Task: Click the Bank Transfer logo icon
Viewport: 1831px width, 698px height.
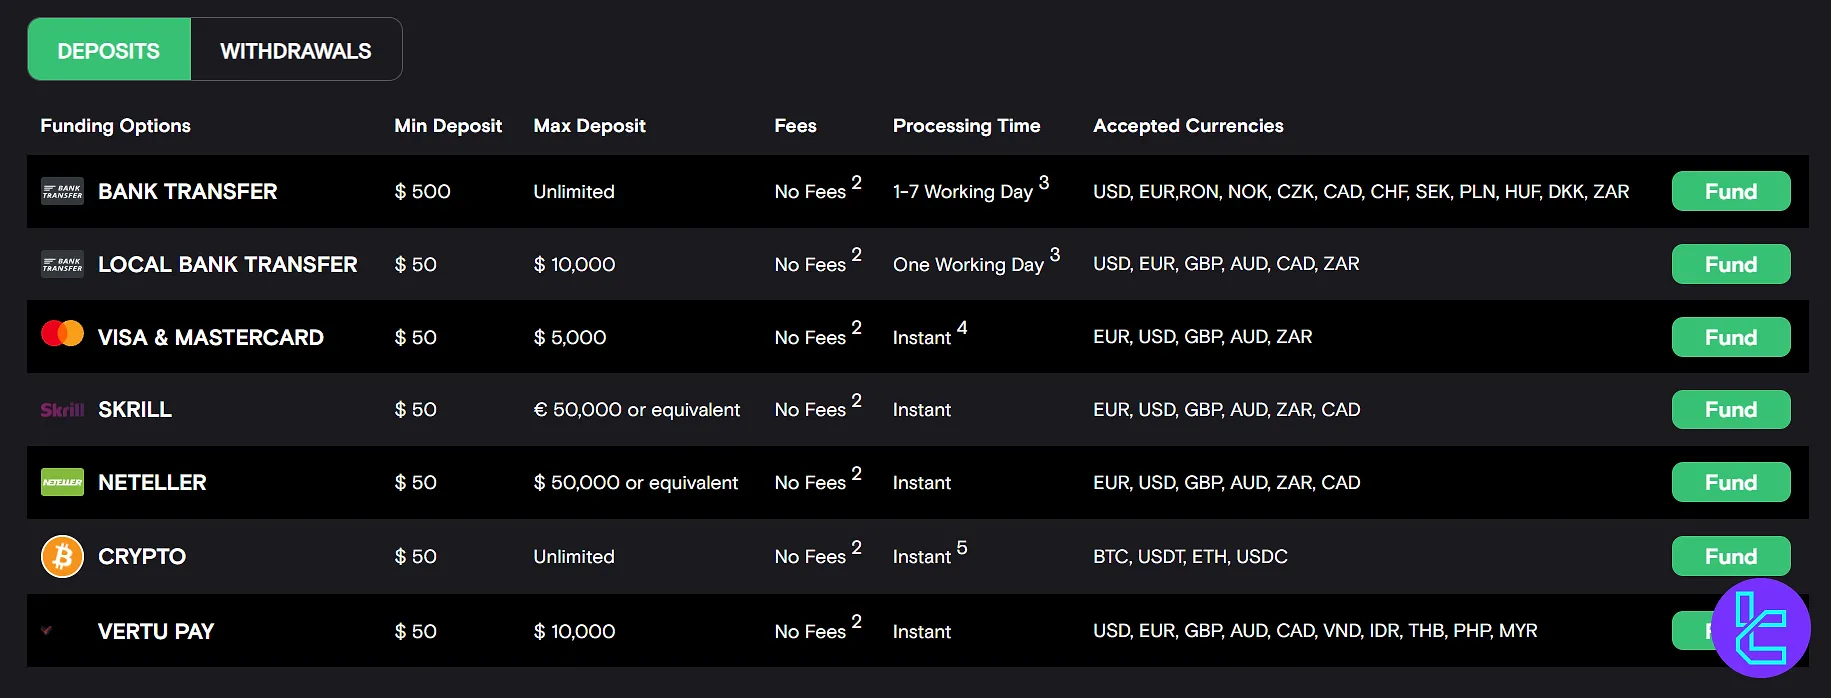Action: pyautogui.click(x=62, y=191)
